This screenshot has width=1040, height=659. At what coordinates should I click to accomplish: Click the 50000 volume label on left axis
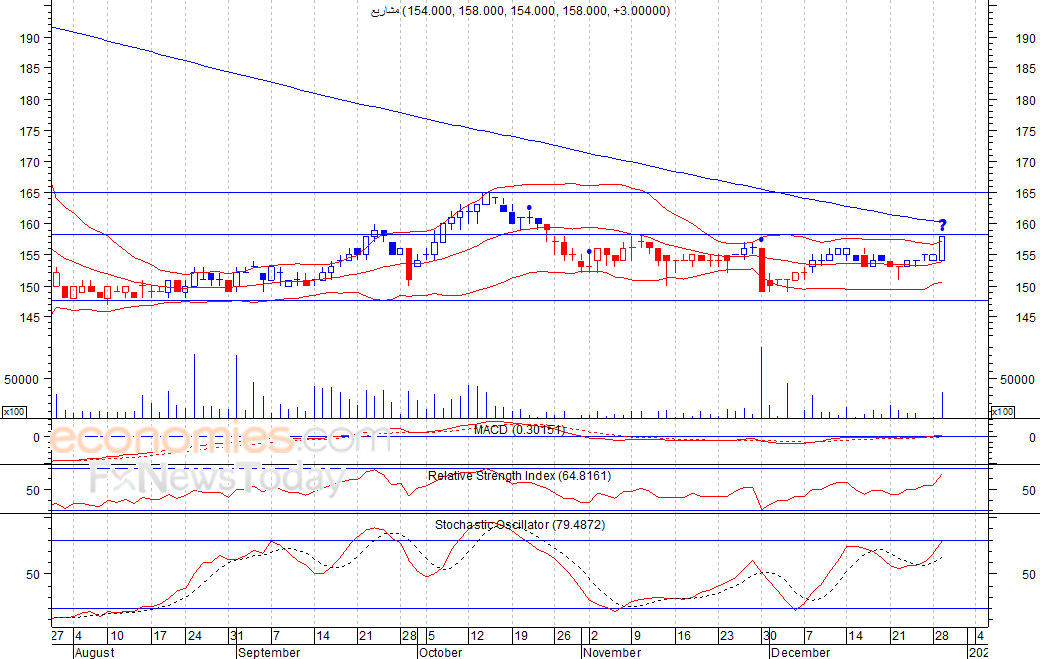pos(22,379)
